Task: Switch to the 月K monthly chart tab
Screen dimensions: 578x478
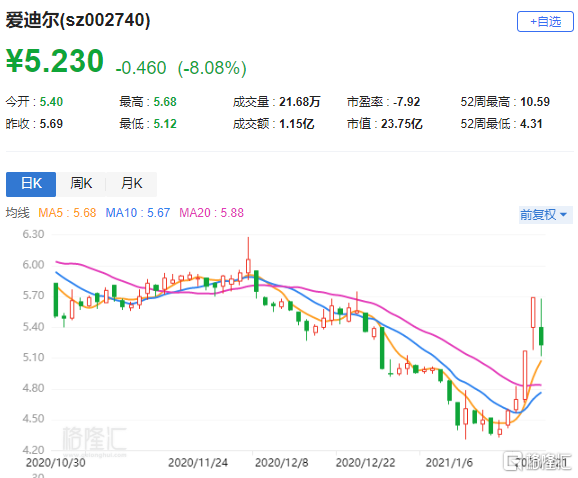Action: [x=132, y=184]
